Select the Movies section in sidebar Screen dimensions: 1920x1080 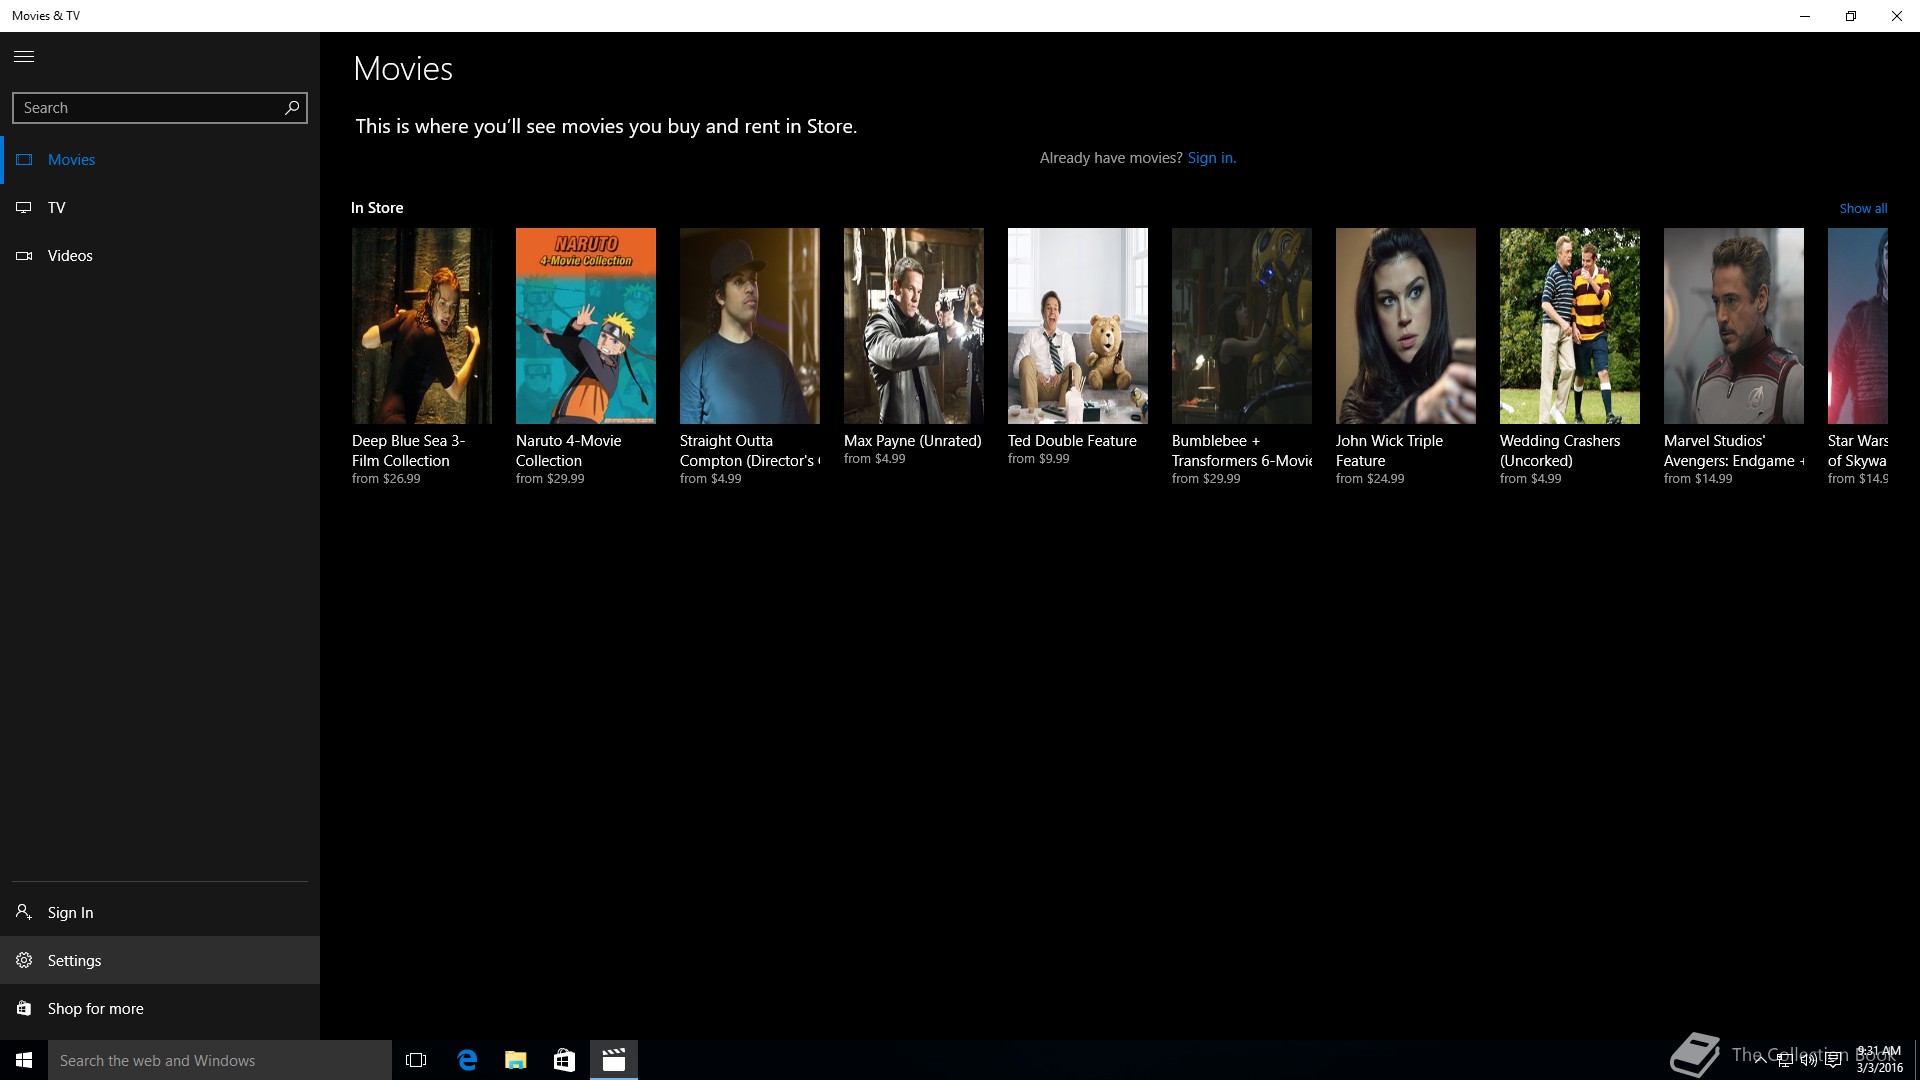click(x=160, y=160)
